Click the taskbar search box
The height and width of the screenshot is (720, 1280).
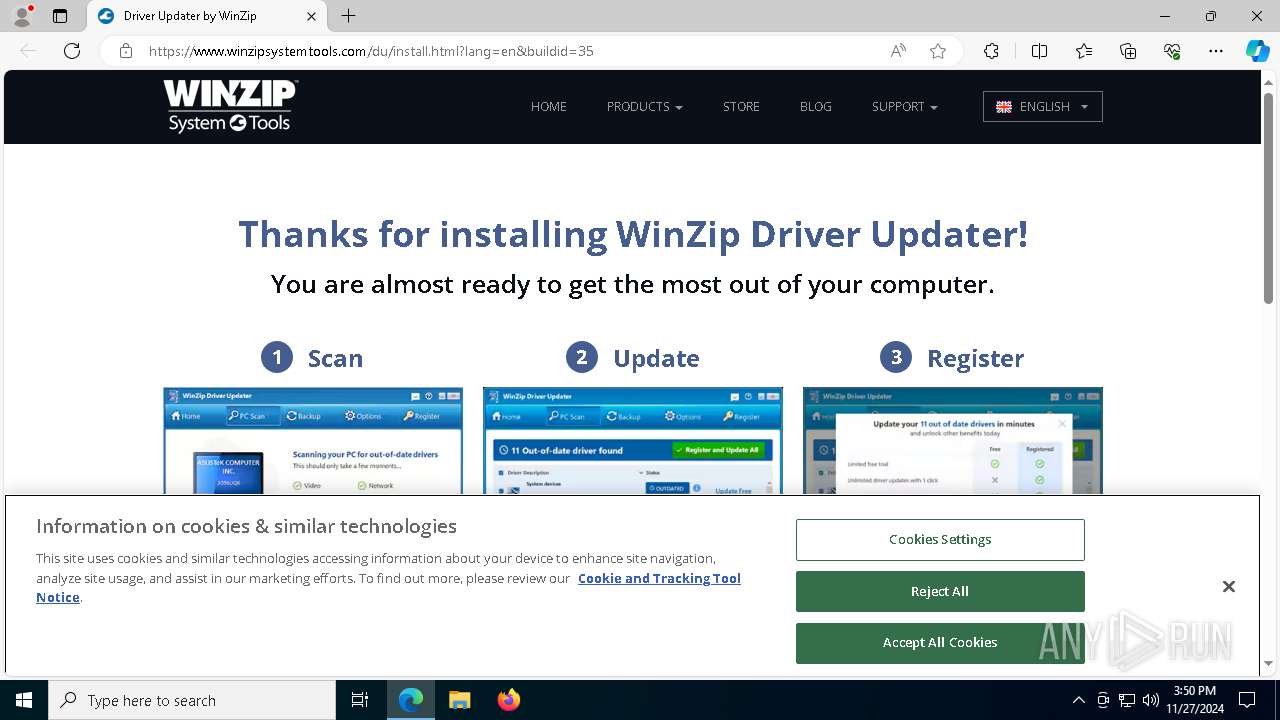point(192,700)
